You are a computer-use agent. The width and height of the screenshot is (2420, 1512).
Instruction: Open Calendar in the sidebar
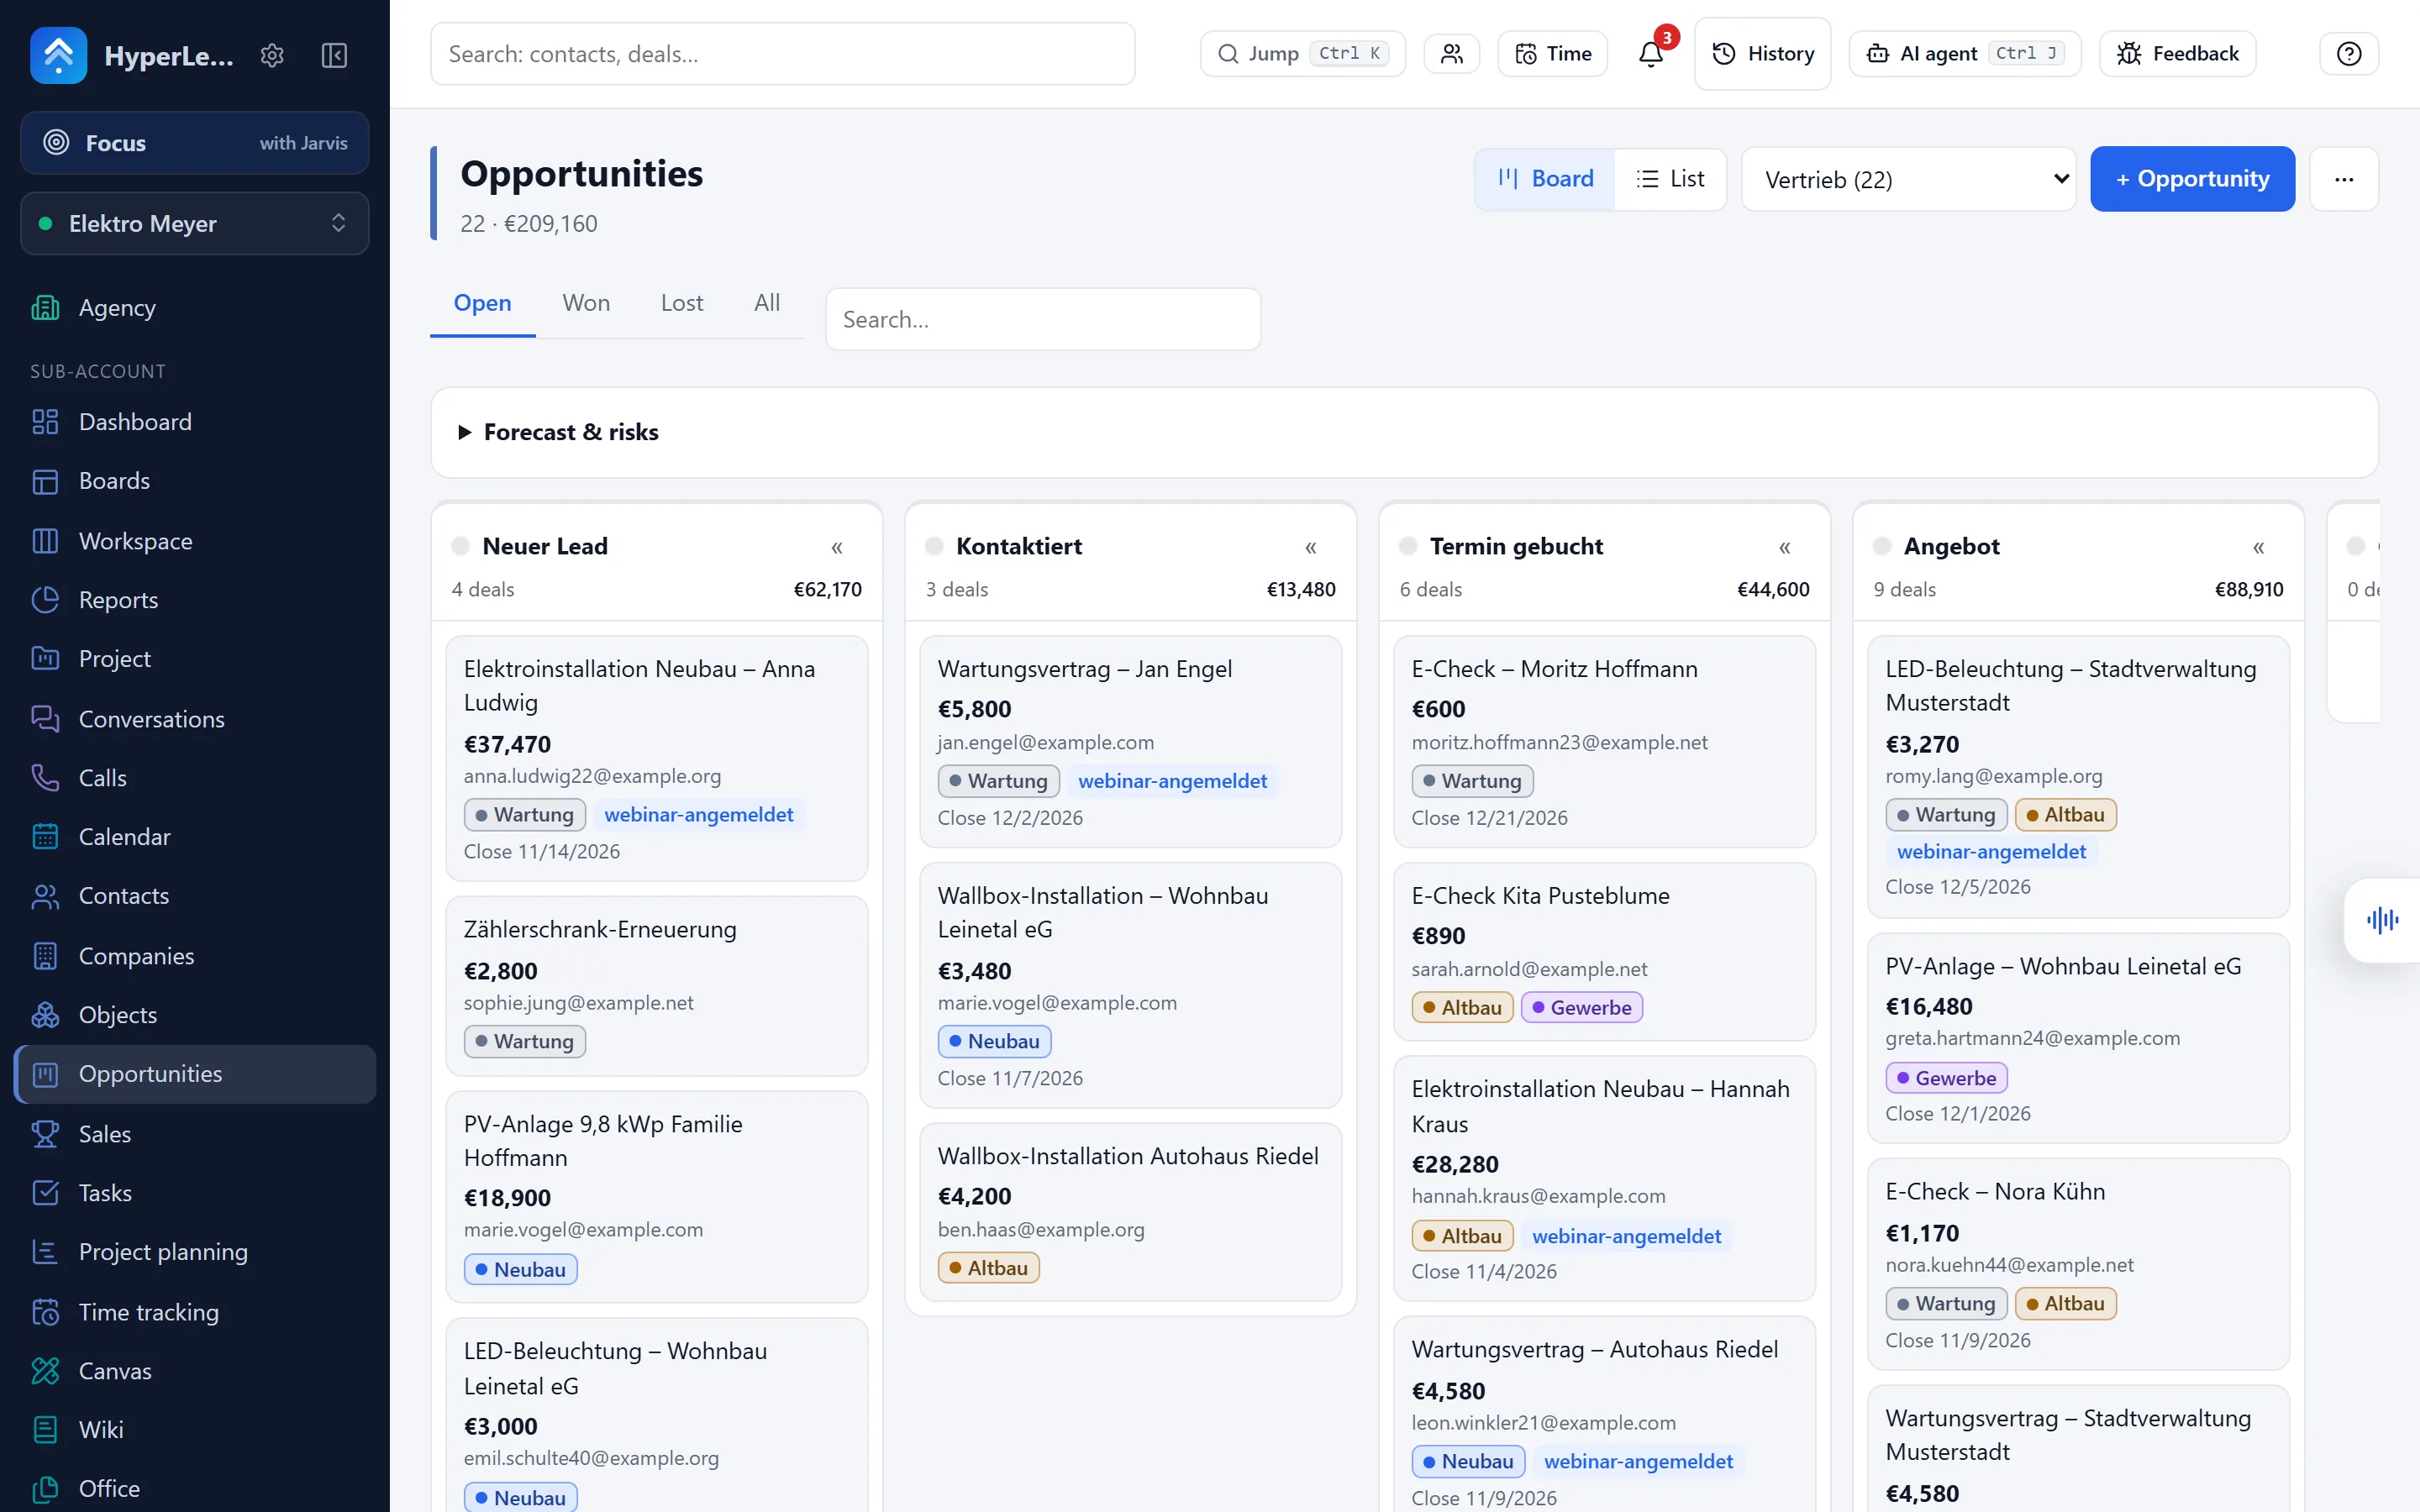click(195, 837)
